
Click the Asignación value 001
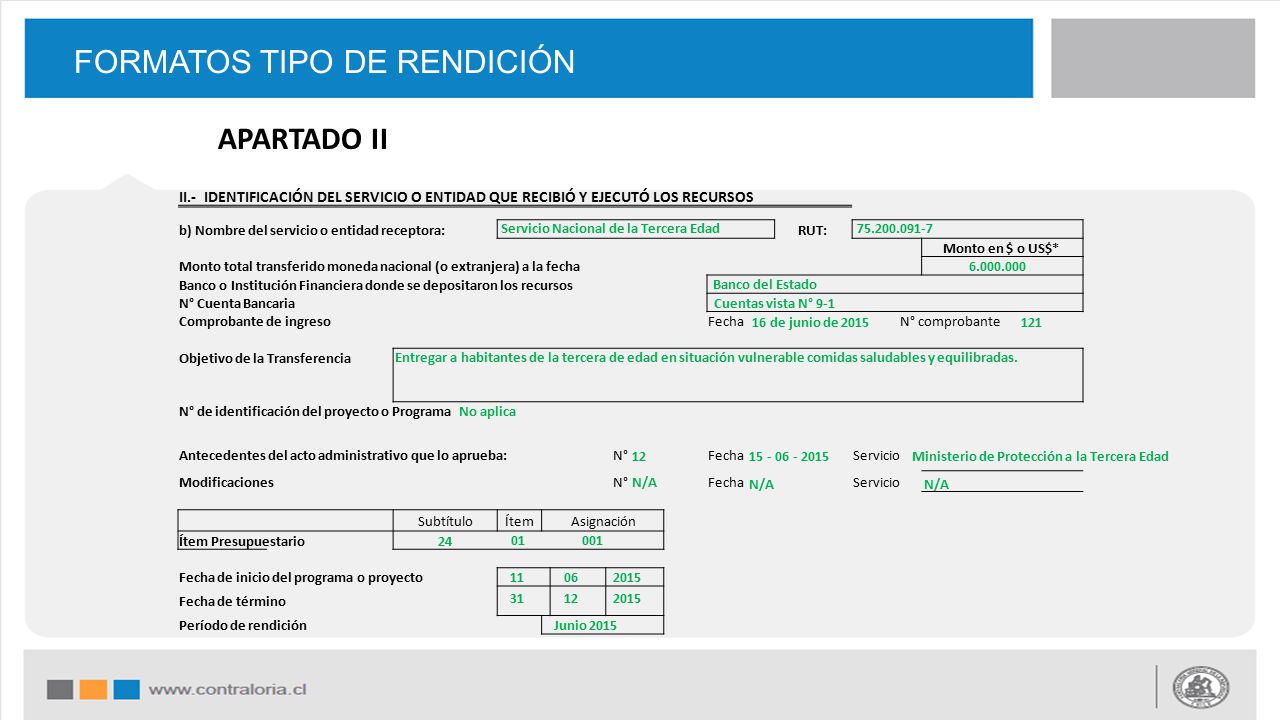(593, 540)
